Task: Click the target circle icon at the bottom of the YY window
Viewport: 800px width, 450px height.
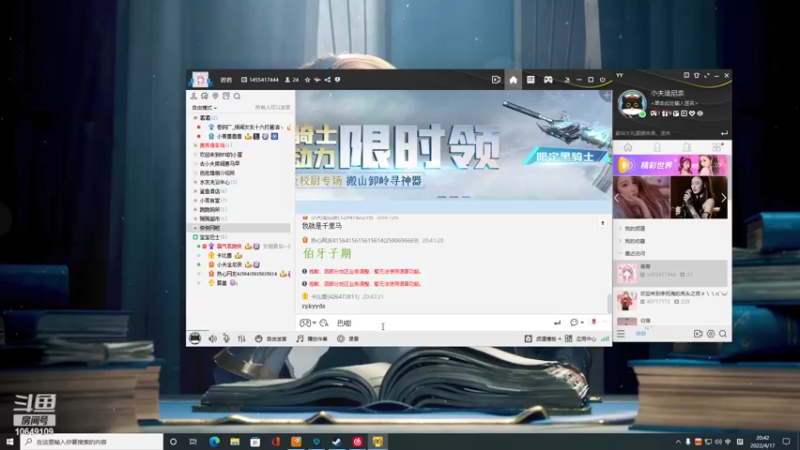Action: pyautogui.click(x=711, y=334)
